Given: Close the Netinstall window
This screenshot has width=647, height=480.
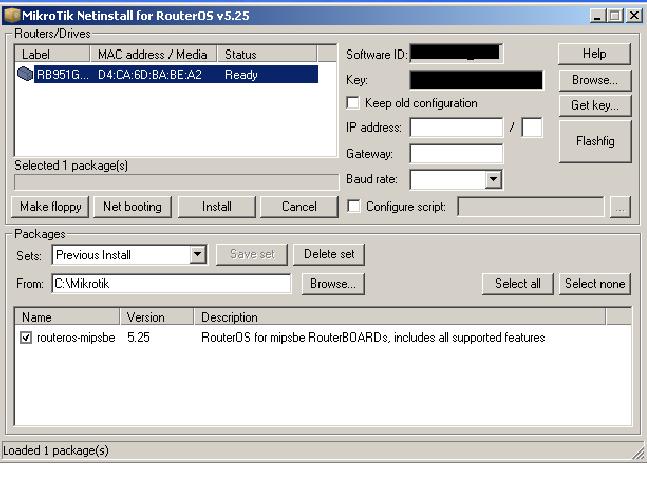Looking at the screenshot, I should [x=634, y=16].
